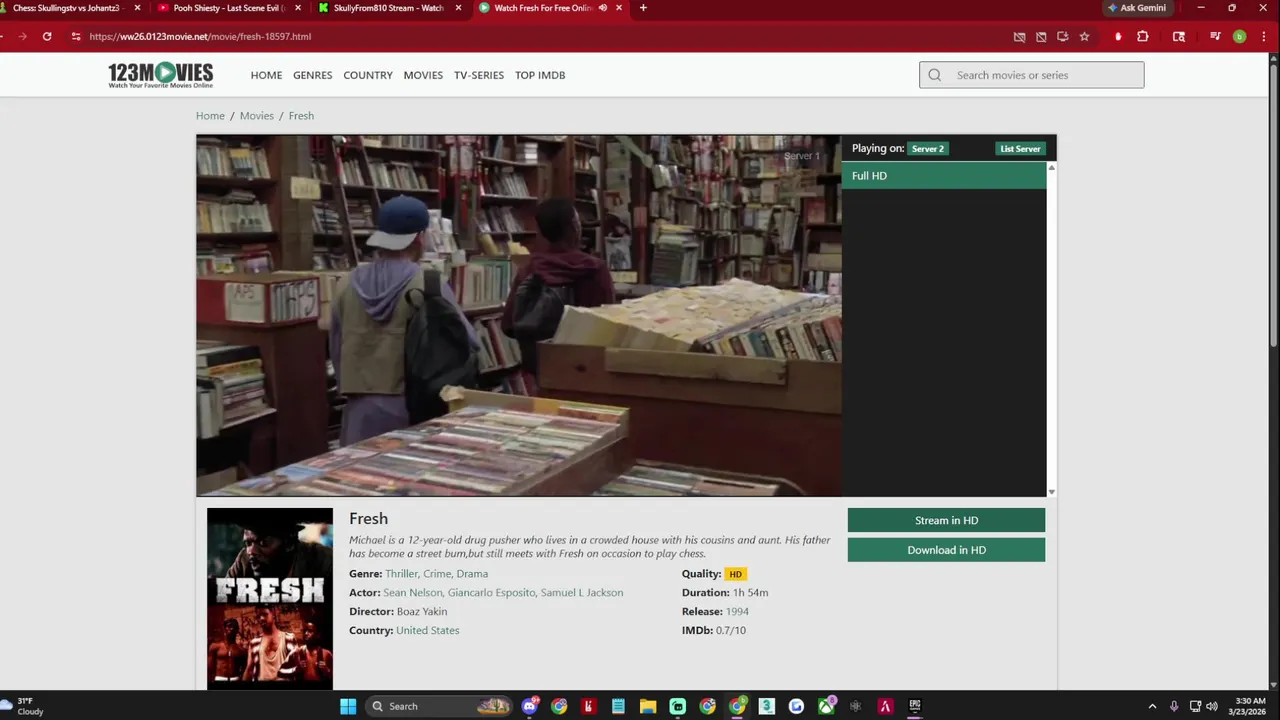Reload the page with the refresh icon
1280x720 pixels.
47,36
